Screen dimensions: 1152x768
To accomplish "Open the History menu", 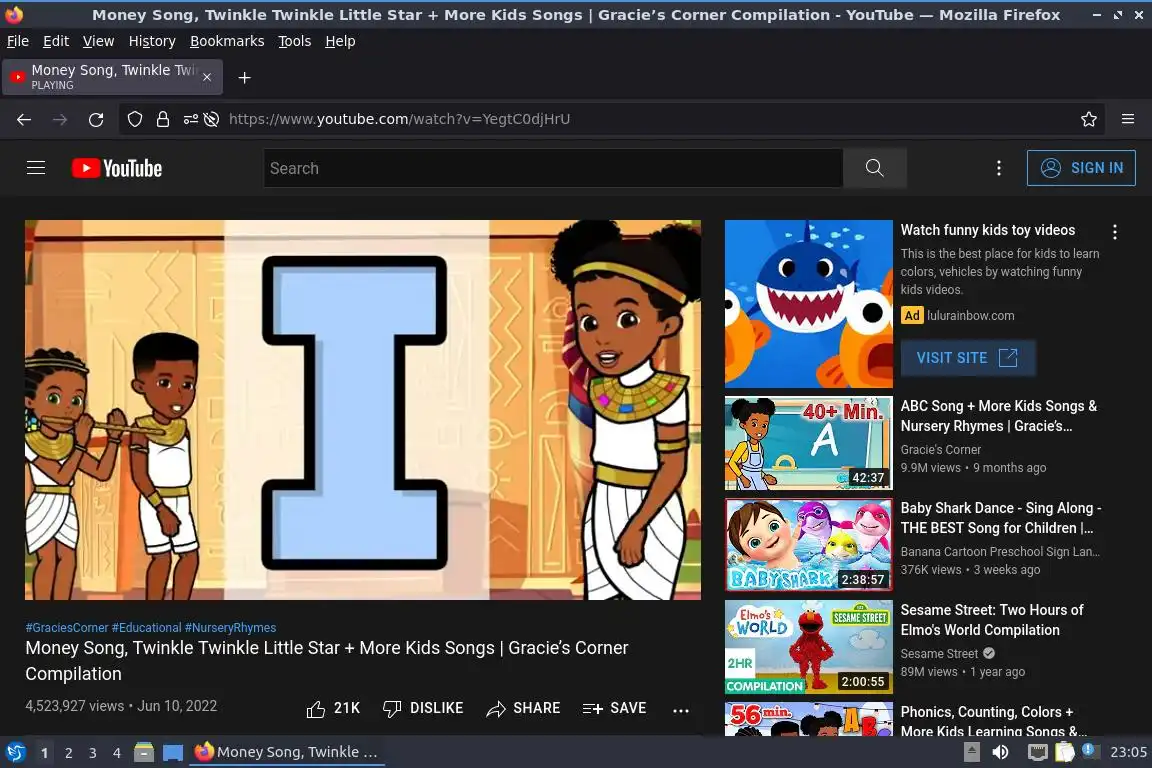I will (152, 41).
